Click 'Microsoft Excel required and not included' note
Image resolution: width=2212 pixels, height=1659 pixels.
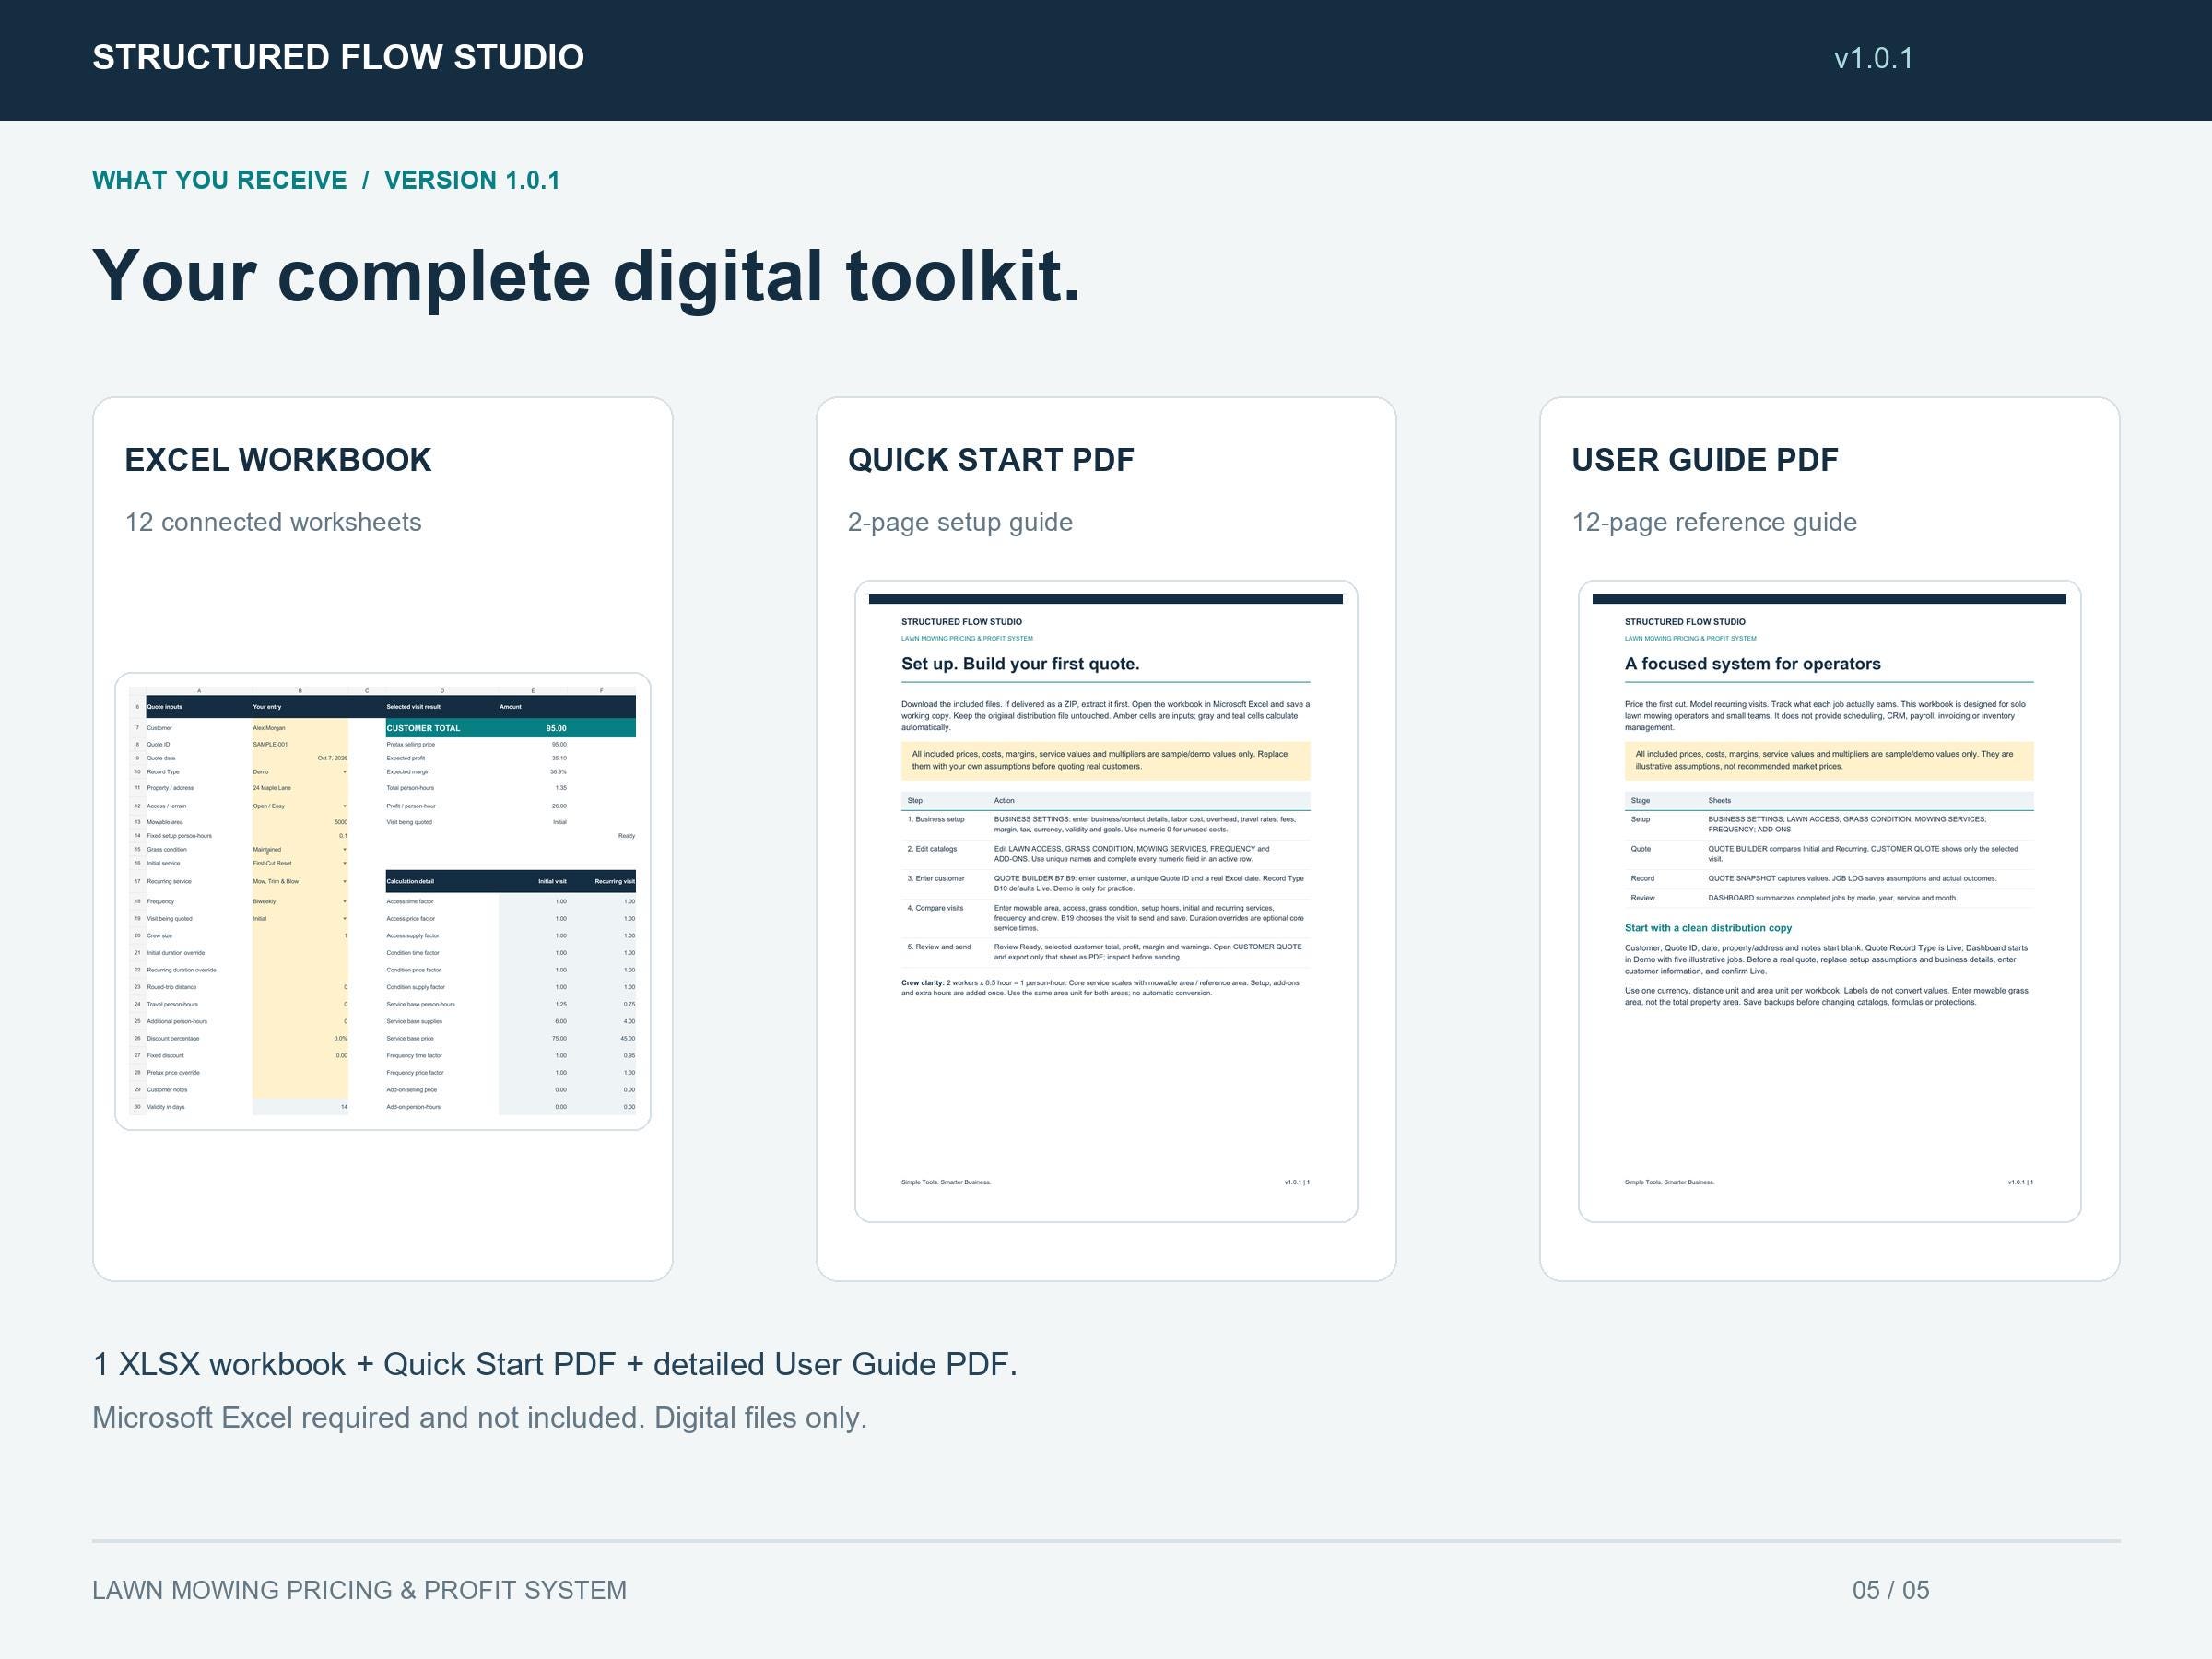tap(480, 1418)
